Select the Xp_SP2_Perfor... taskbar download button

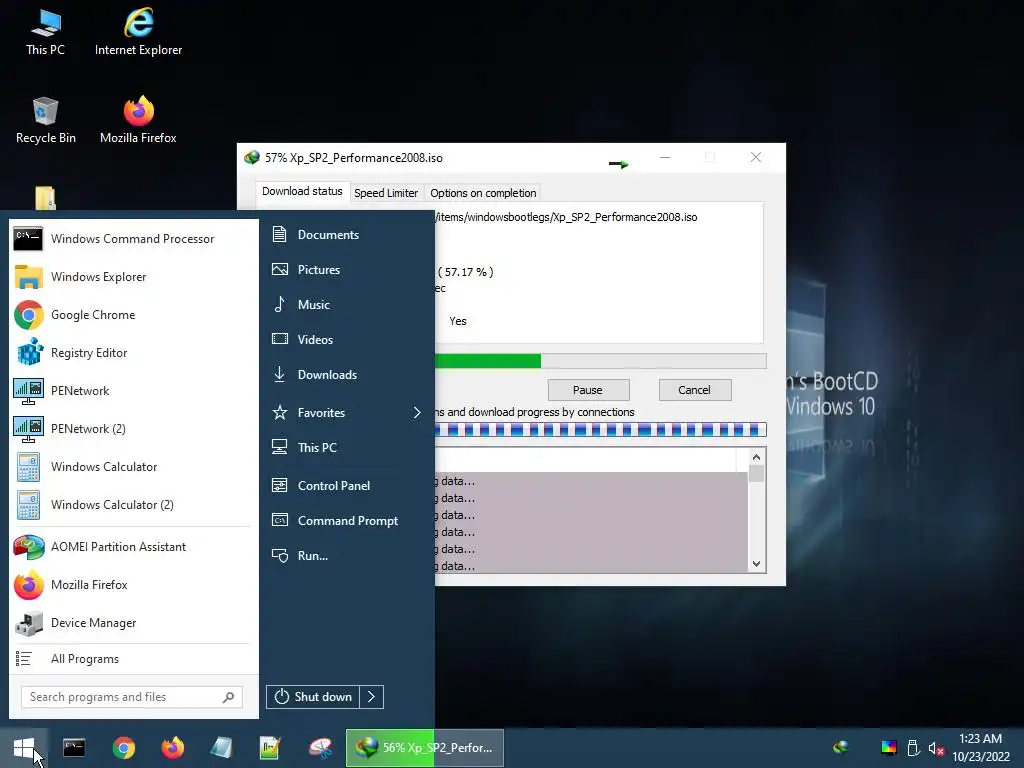point(424,748)
